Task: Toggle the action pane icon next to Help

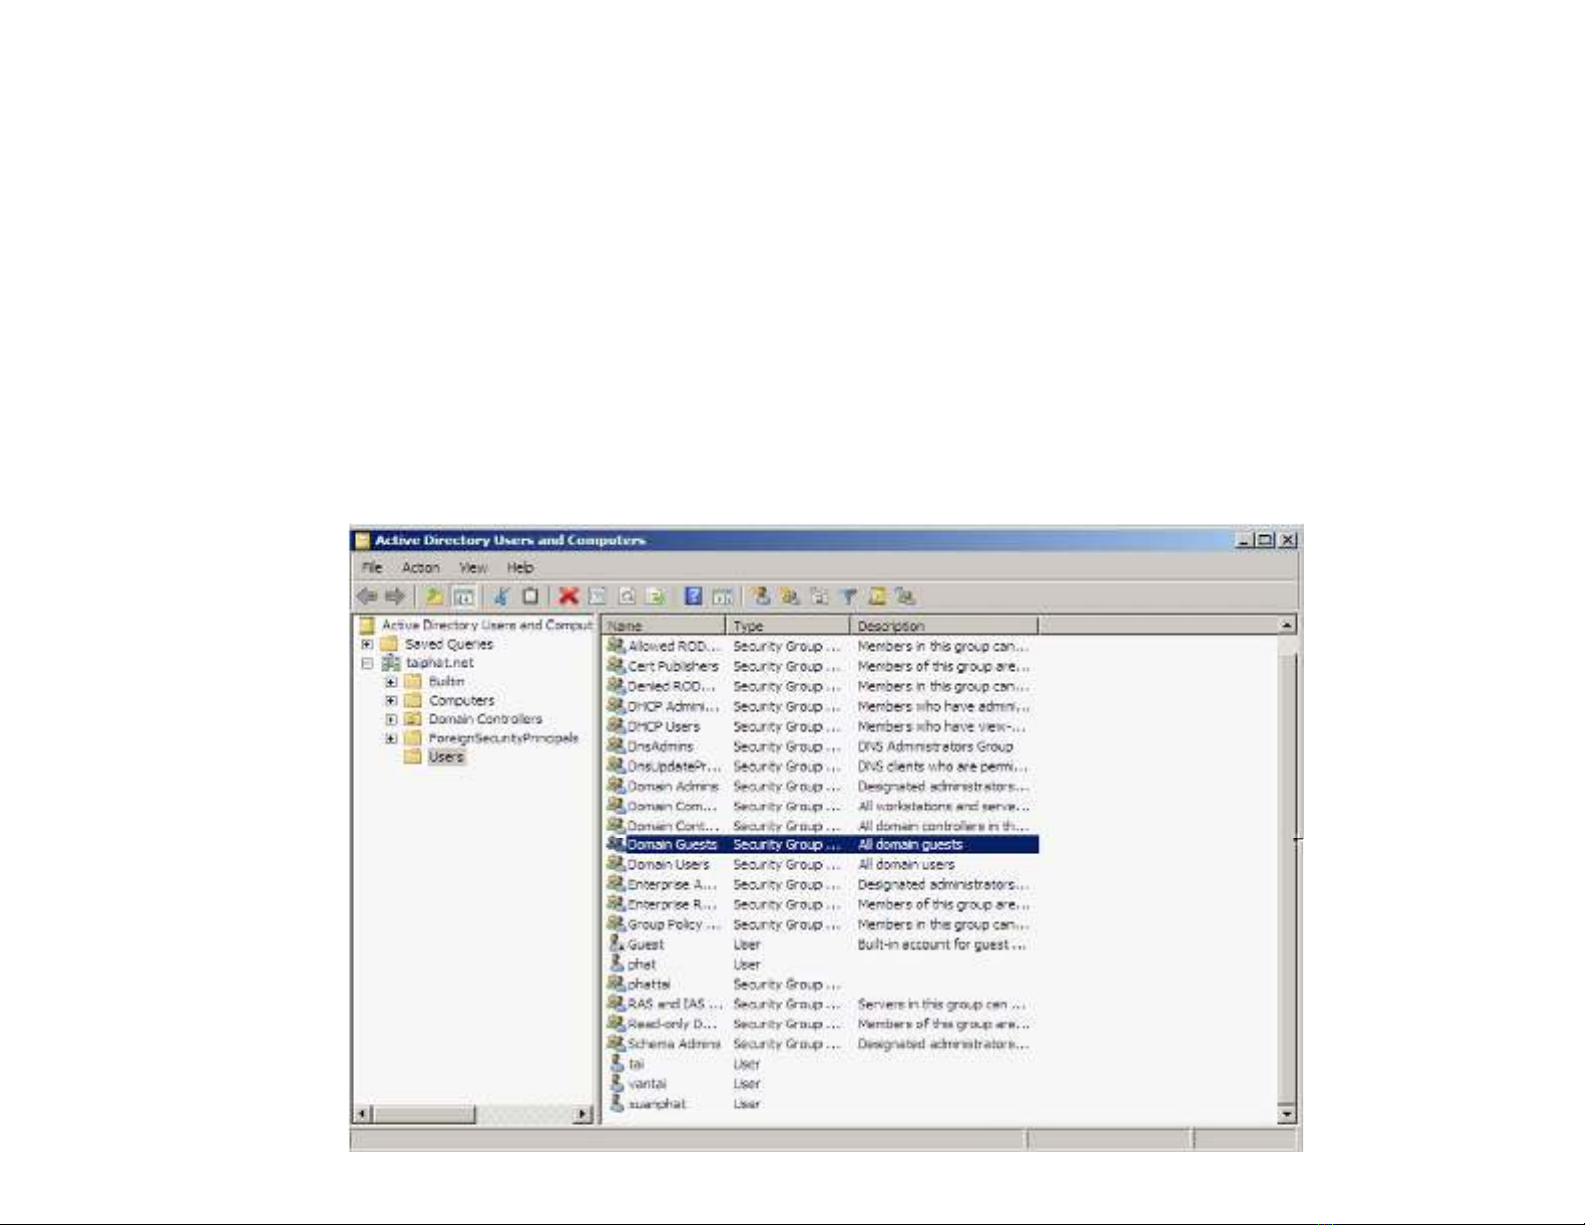Action: [x=723, y=596]
